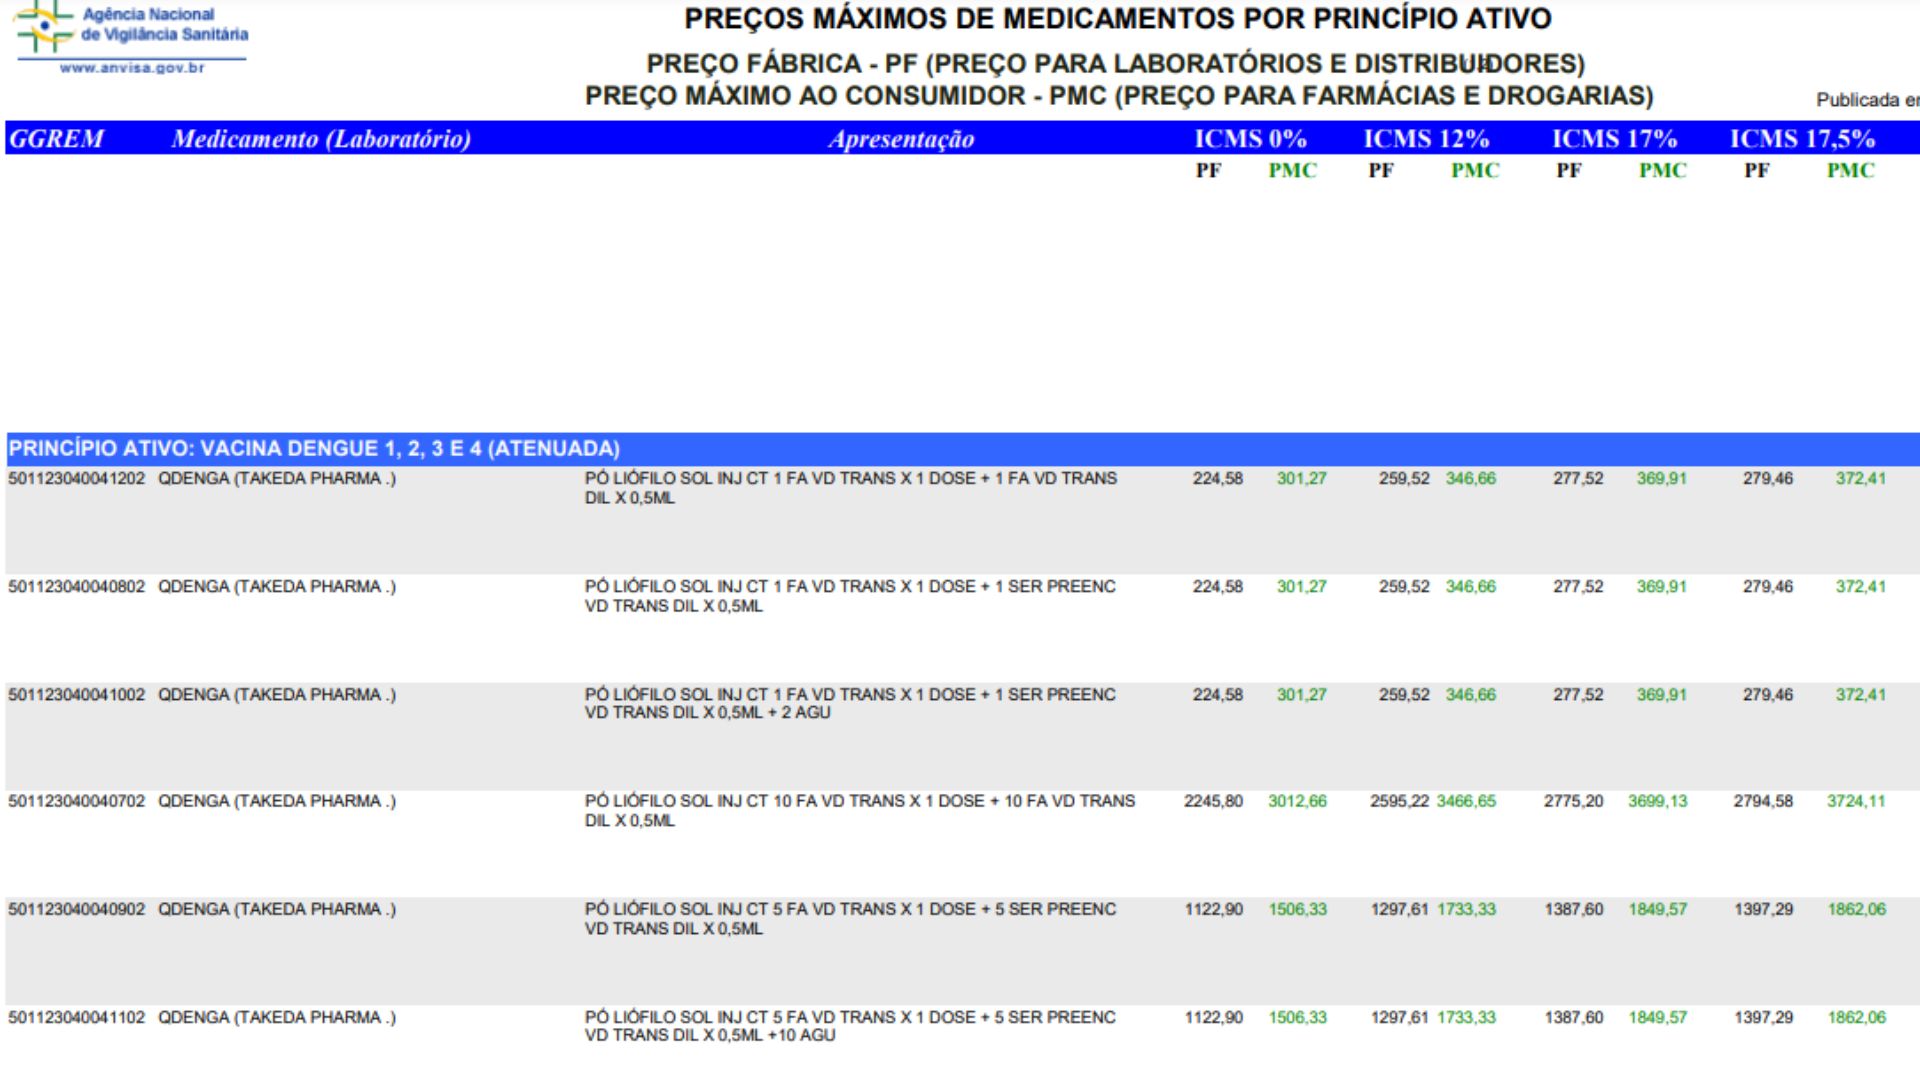This screenshot has width=1920, height=1080.
Task: Click GGREM code 501123040040802
Action: pyautogui.click(x=77, y=587)
